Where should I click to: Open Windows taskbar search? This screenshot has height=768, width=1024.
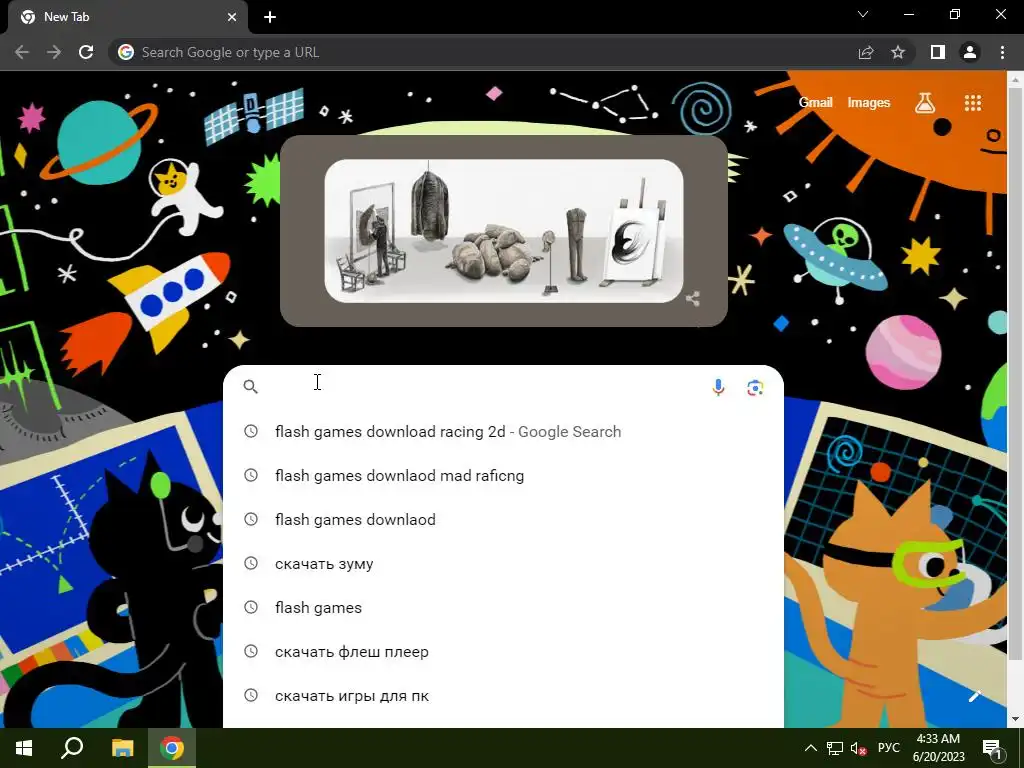(72, 748)
